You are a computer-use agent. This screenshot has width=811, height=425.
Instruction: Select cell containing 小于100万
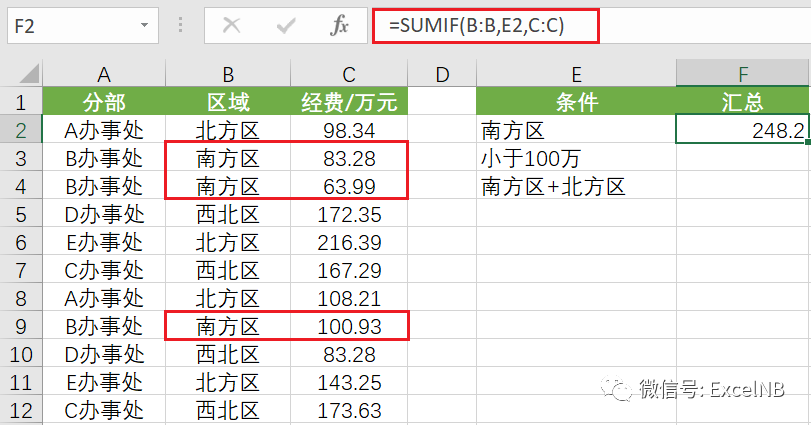coord(576,157)
